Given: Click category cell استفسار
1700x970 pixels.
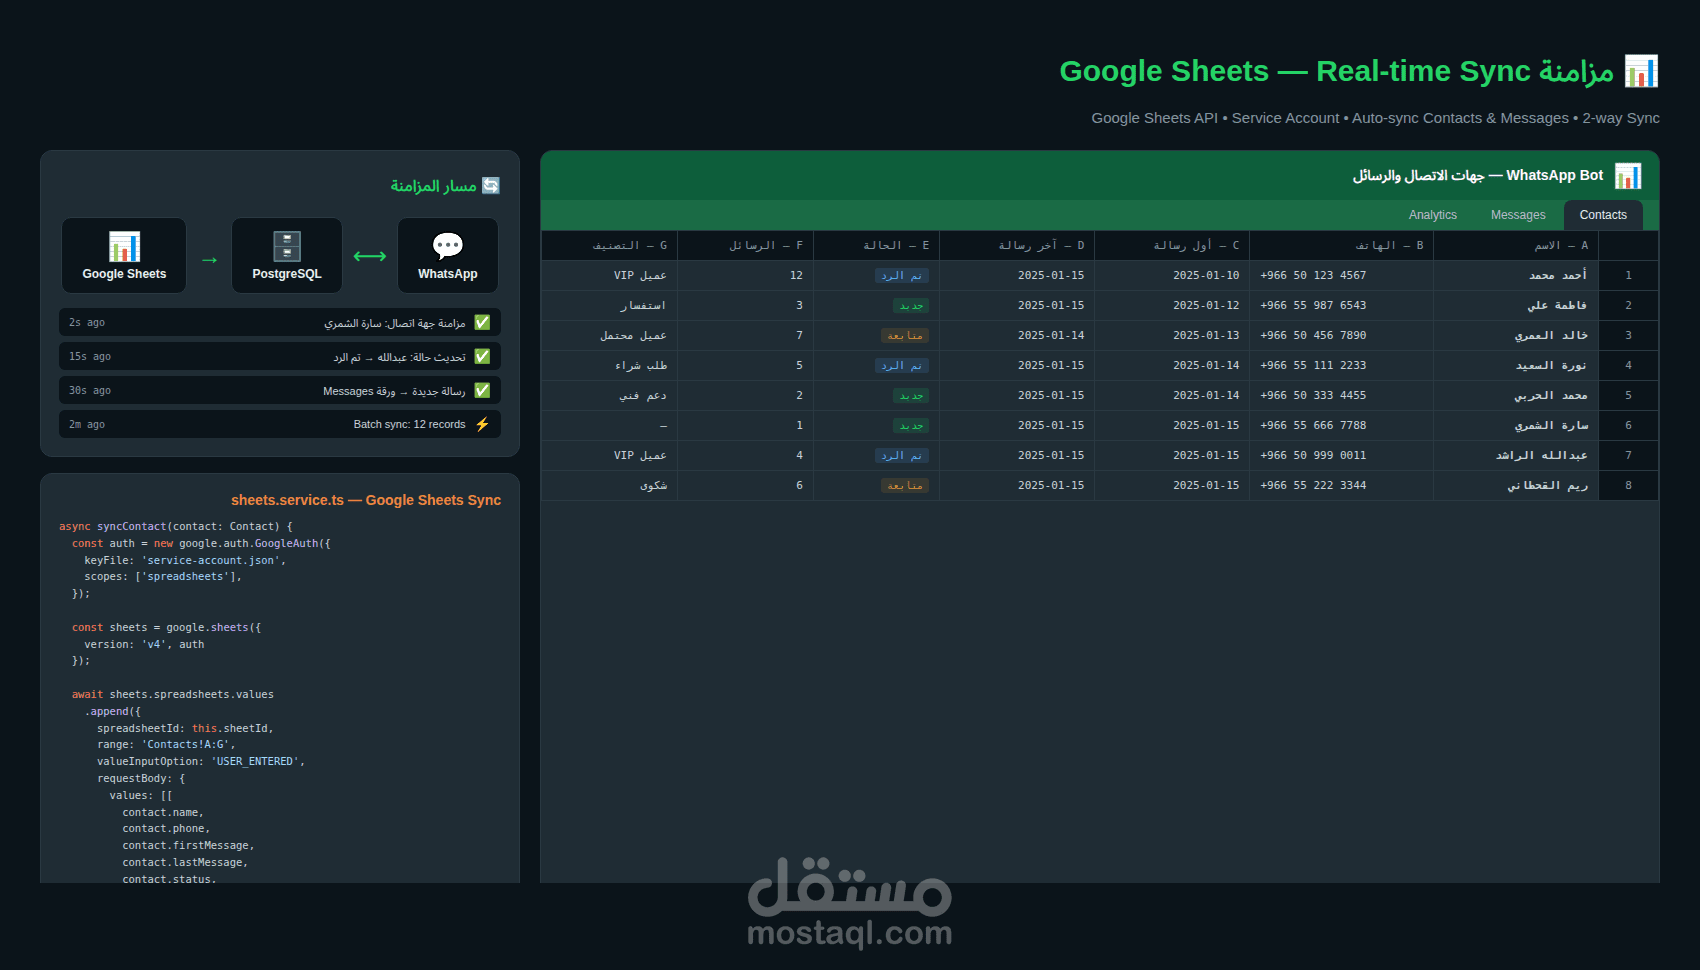Looking at the screenshot, I should point(609,305).
